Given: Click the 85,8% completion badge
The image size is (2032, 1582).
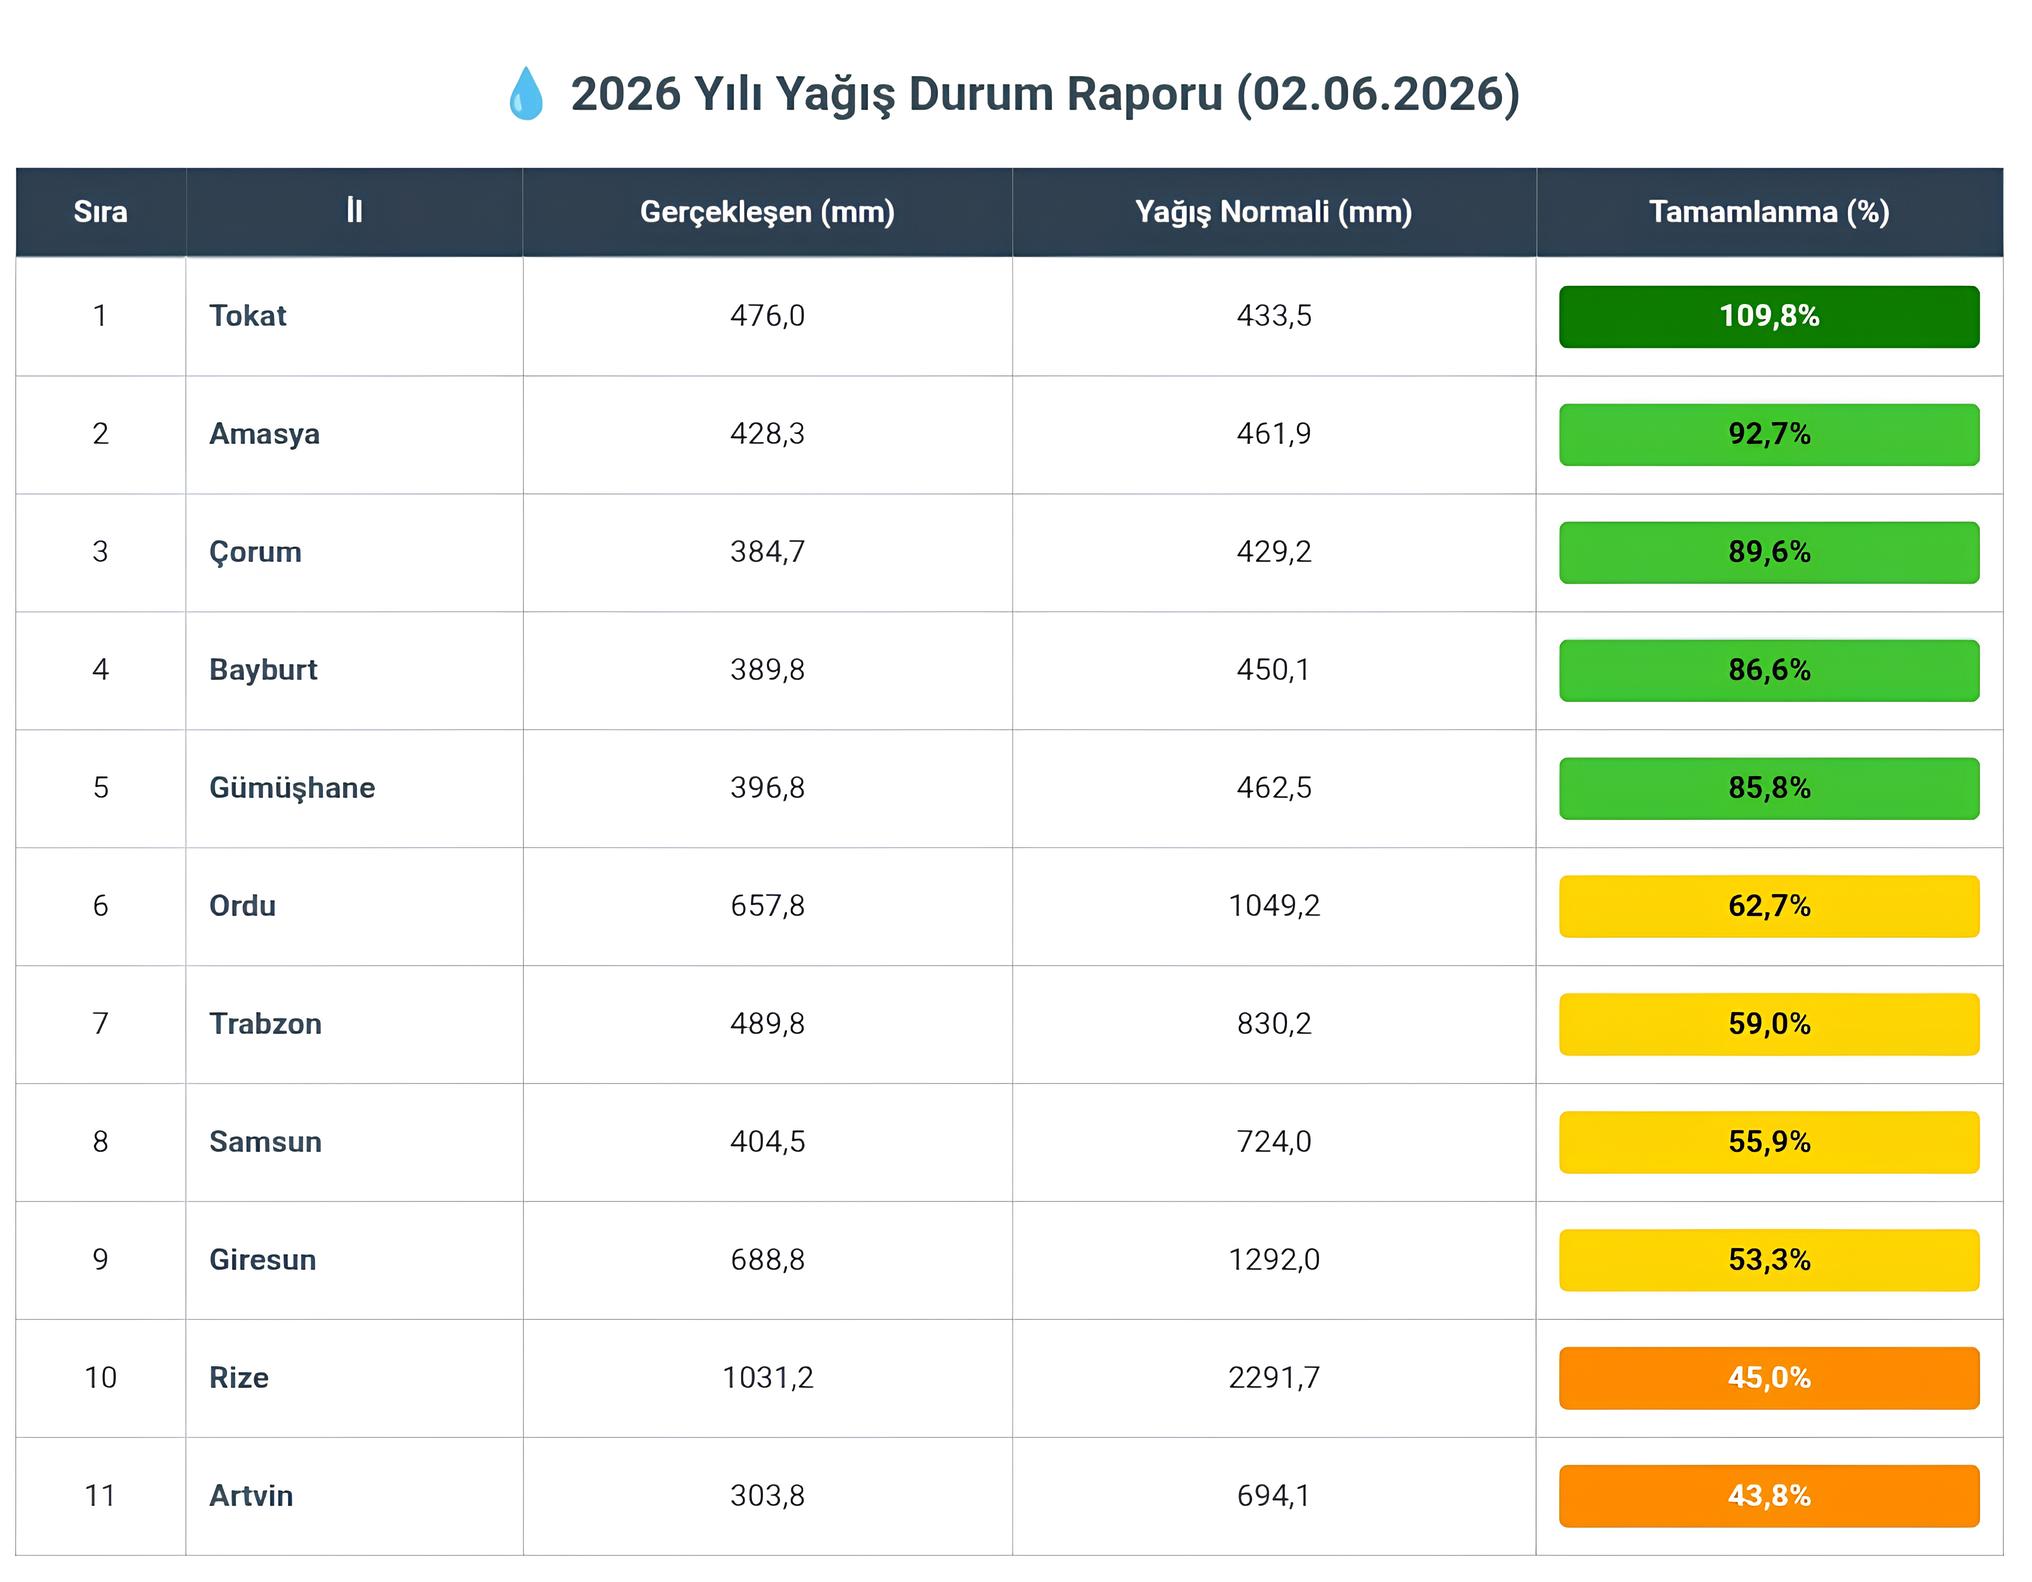Looking at the screenshot, I should [x=1769, y=789].
